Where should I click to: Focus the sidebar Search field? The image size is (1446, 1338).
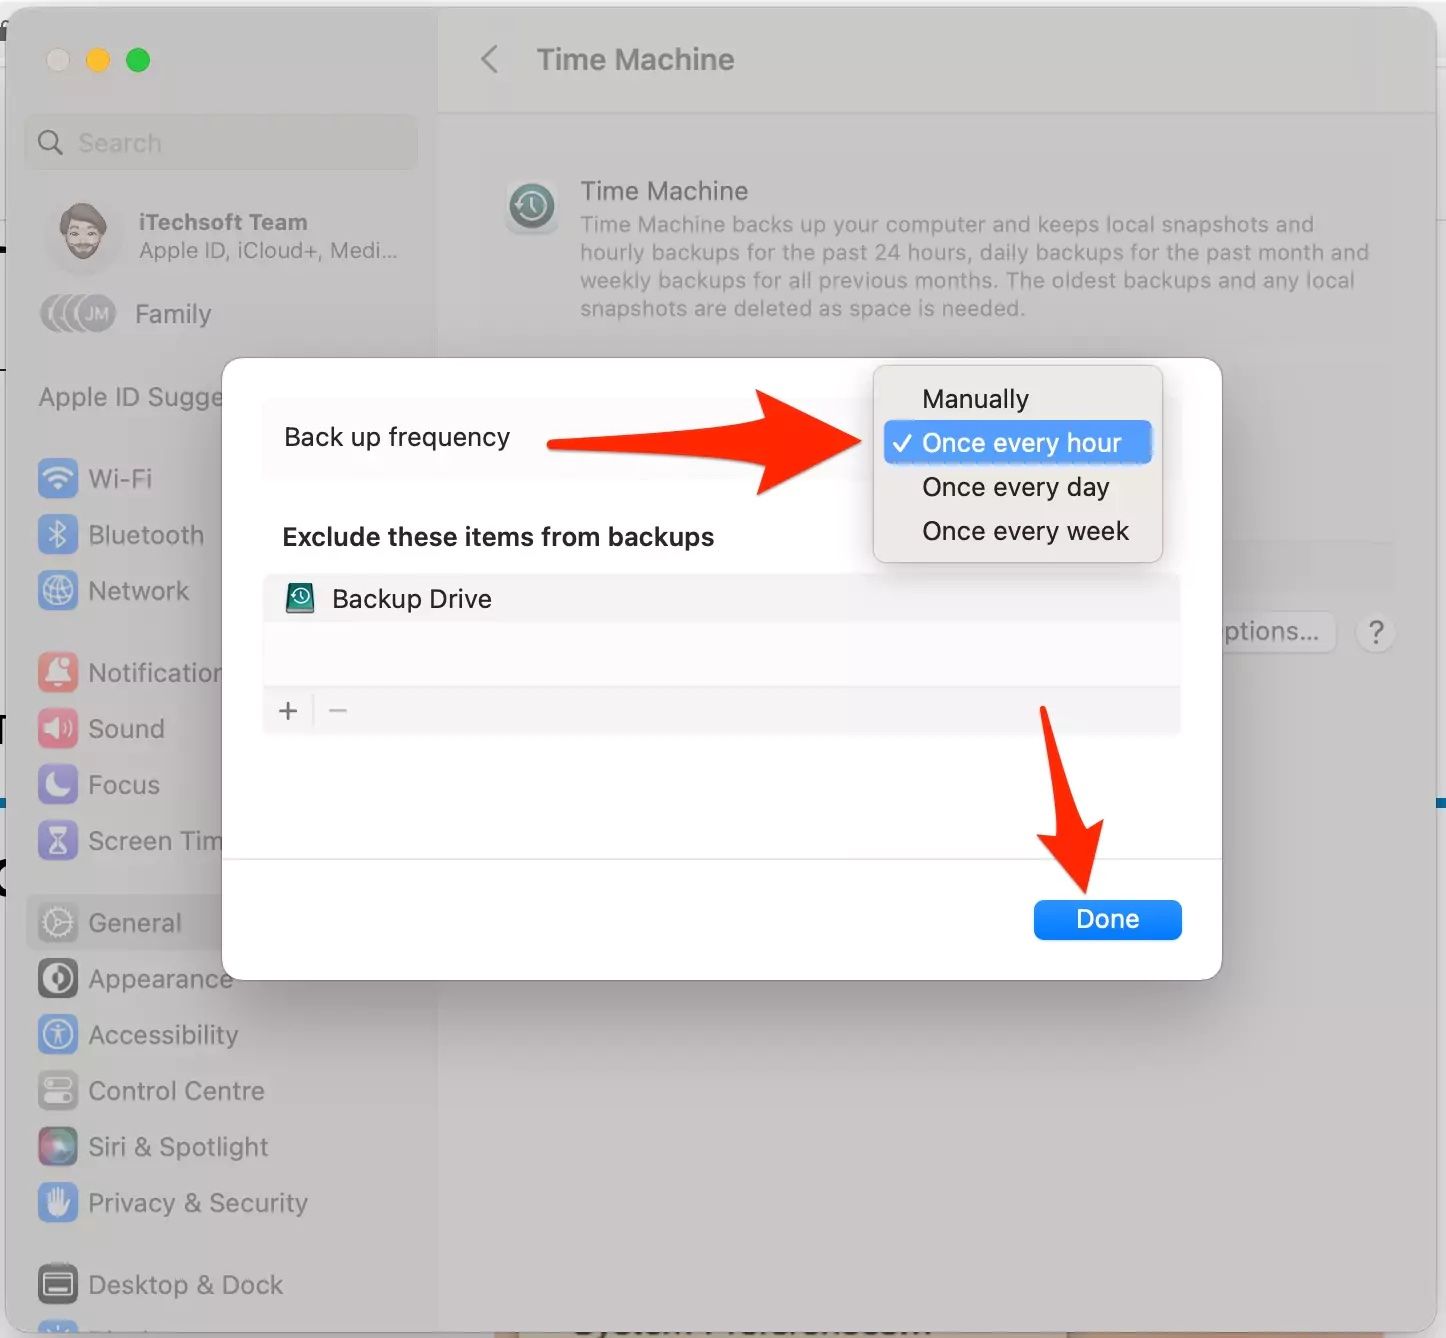coord(221,143)
